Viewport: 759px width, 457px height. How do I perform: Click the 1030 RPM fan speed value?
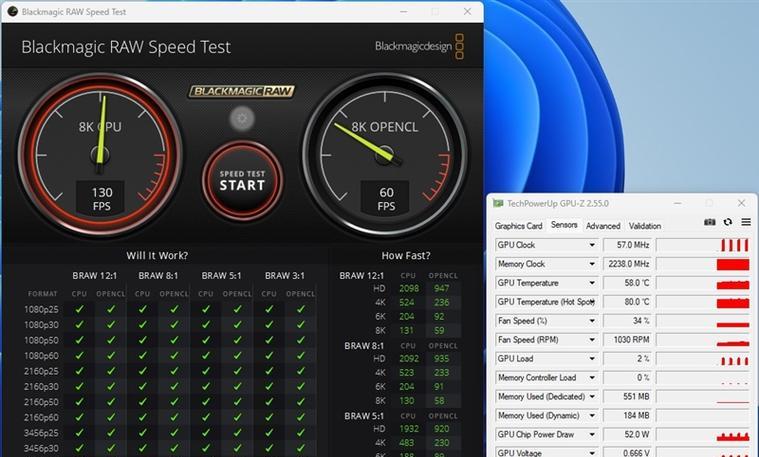point(628,340)
